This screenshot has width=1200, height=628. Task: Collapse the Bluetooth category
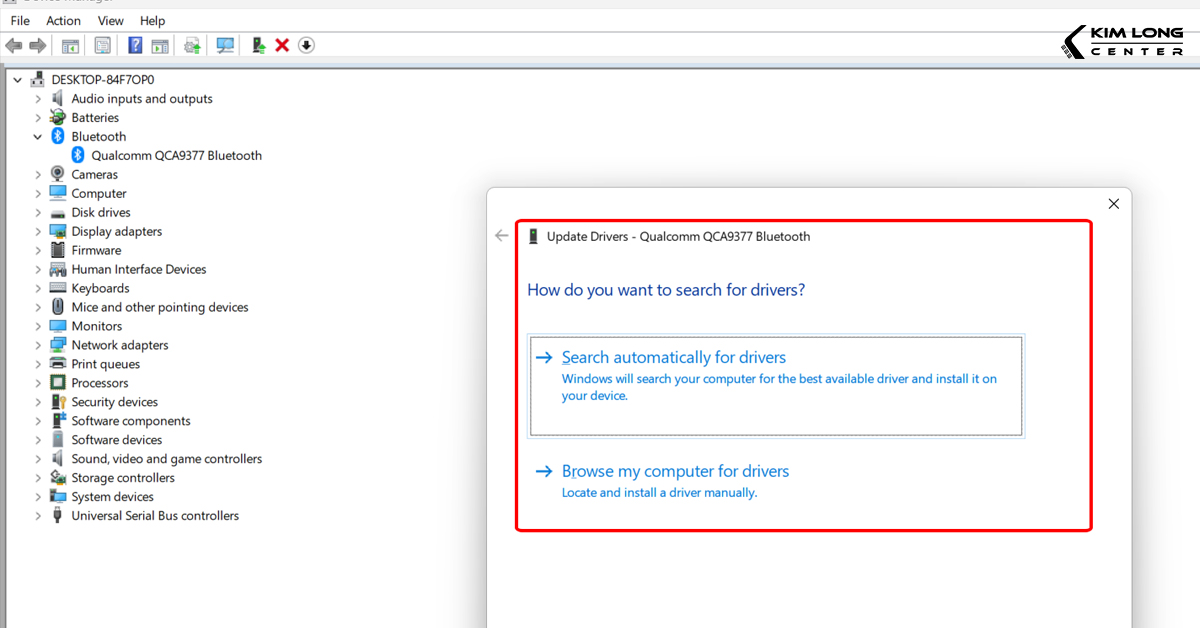(38, 137)
